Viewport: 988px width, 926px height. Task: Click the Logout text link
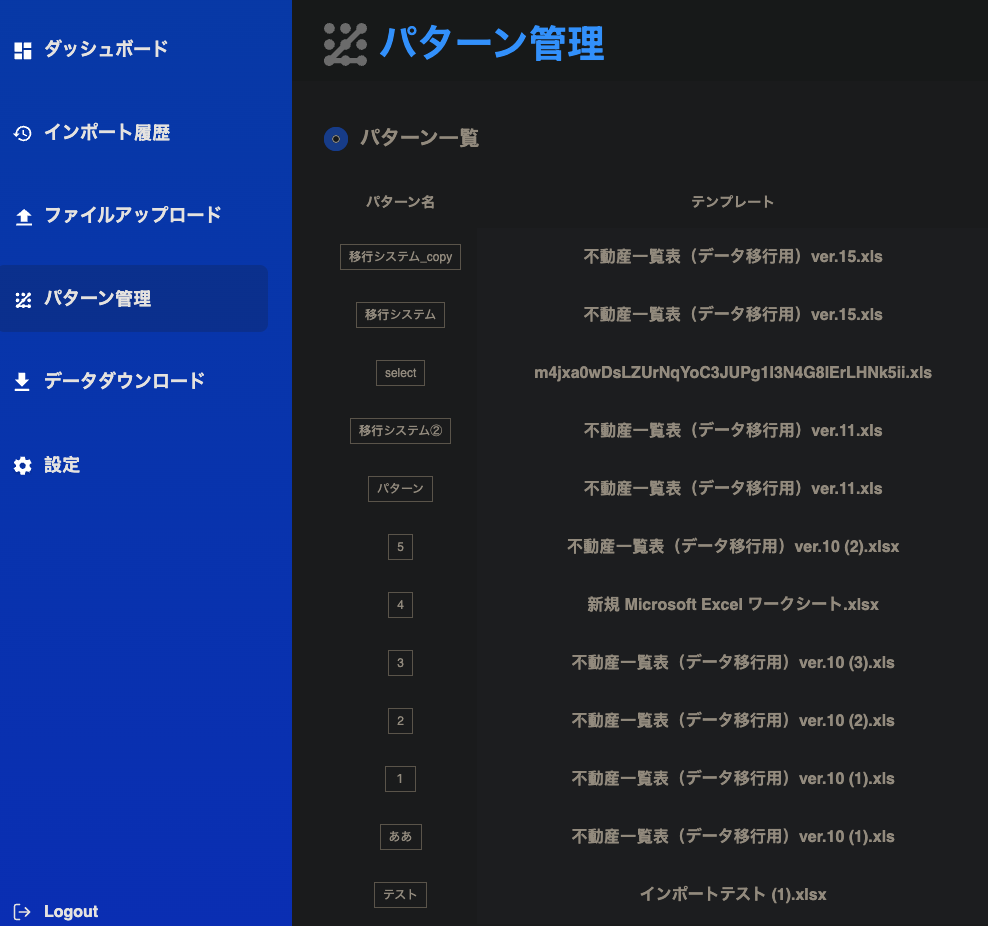71,912
